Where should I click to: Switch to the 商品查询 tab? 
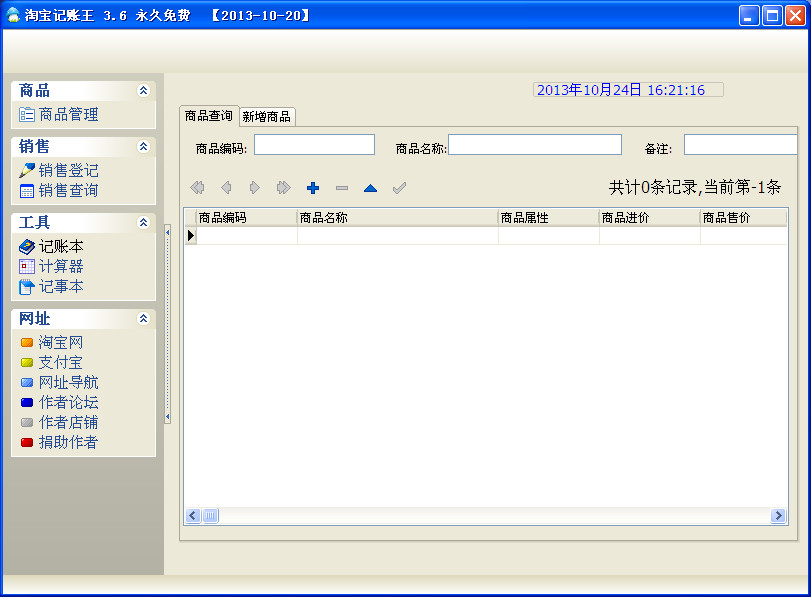click(x=209, y=115)
